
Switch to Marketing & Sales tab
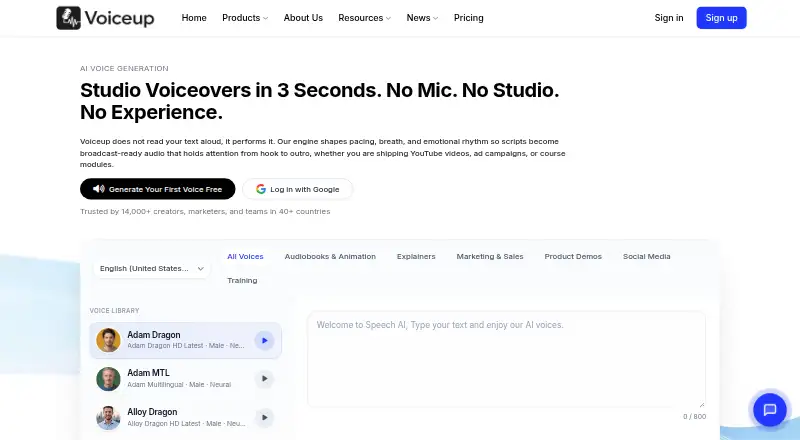coord(490,256)
